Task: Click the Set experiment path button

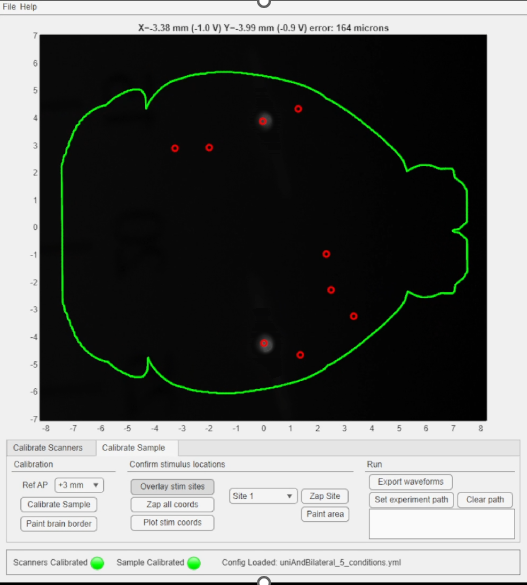Action: 411,500
